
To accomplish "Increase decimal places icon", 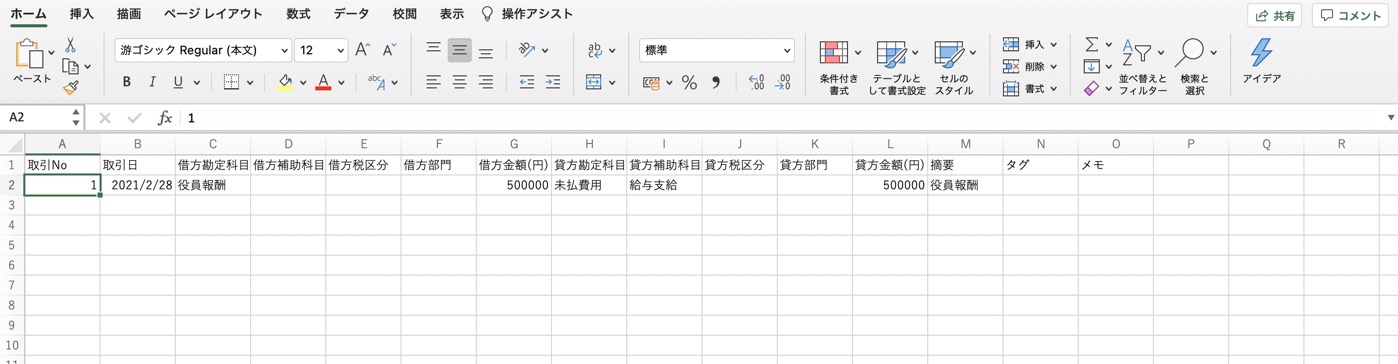I will tap(756, 83).
